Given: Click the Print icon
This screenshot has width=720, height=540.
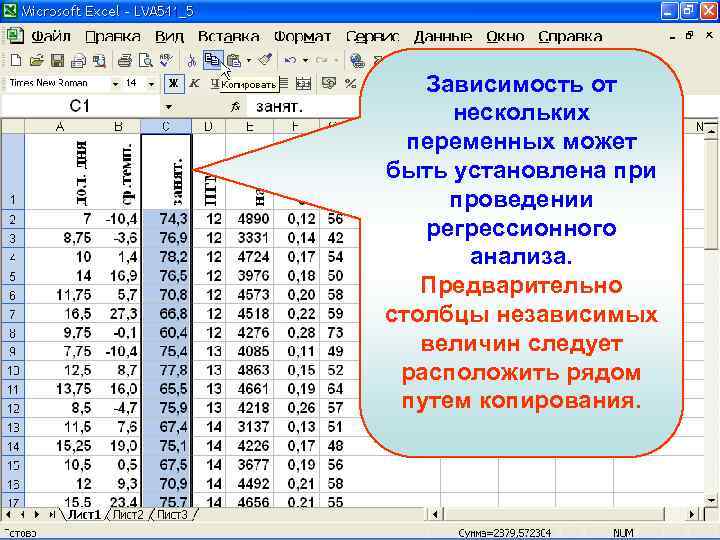Looking at the screenshot, I should 124,60.
